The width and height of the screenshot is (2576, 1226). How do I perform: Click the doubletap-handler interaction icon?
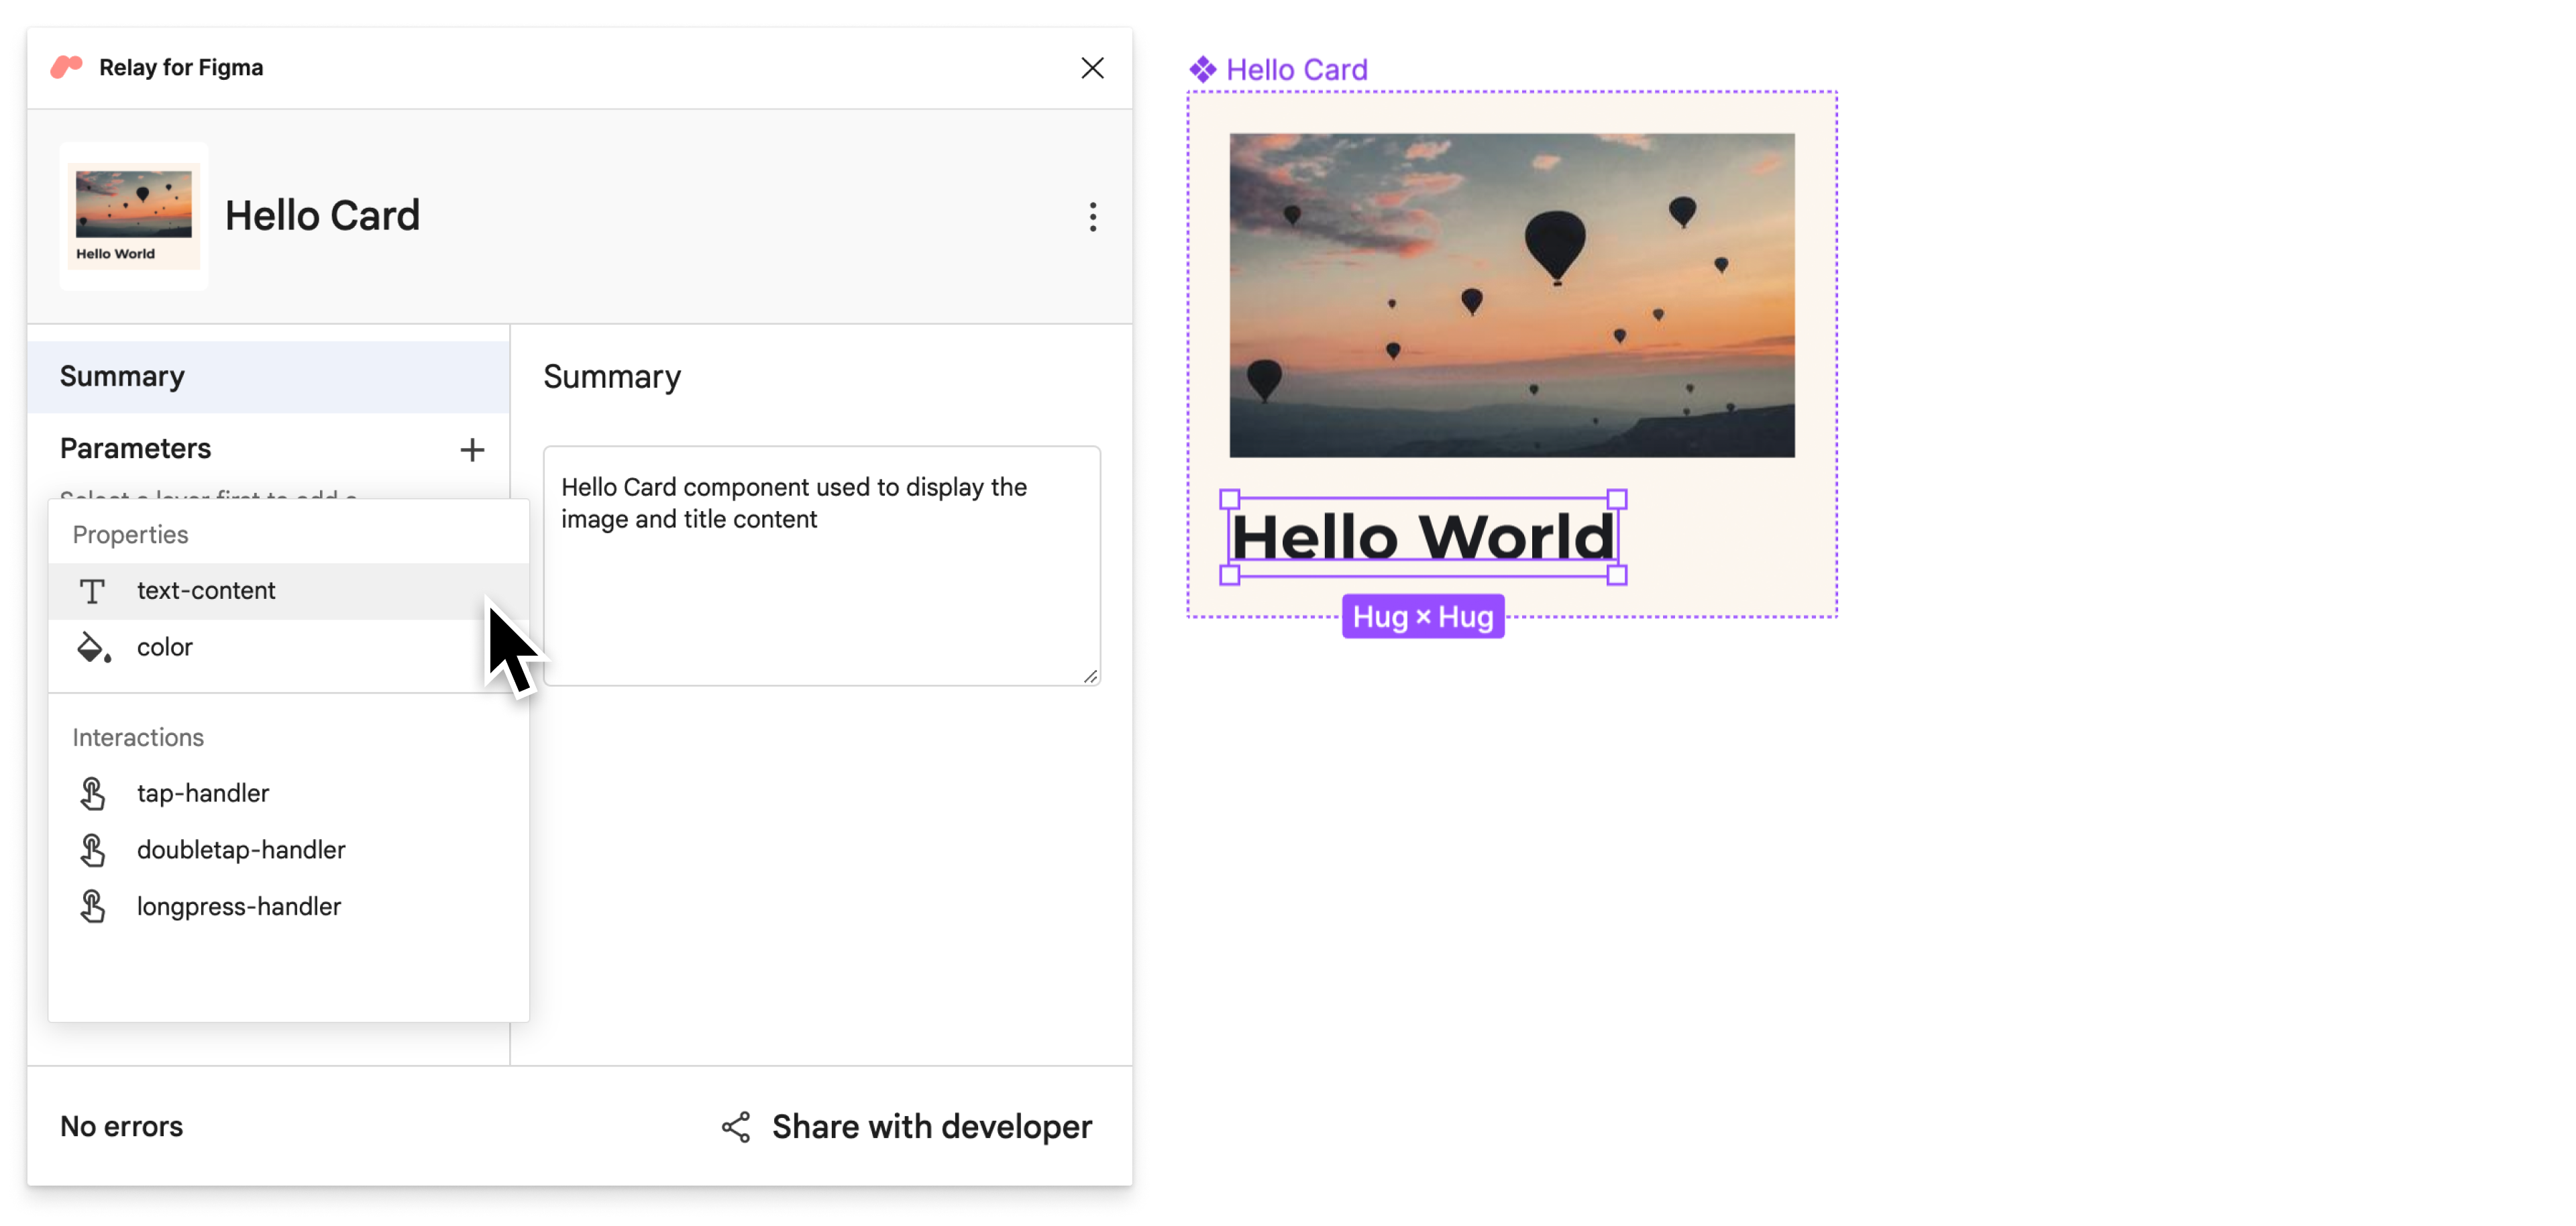pos(95,850)
